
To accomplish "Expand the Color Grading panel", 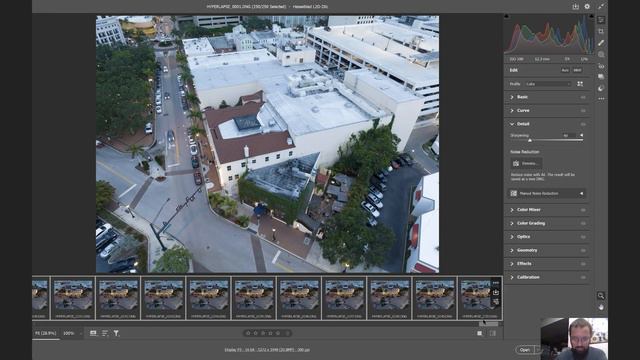I will (x=512, y=223).
